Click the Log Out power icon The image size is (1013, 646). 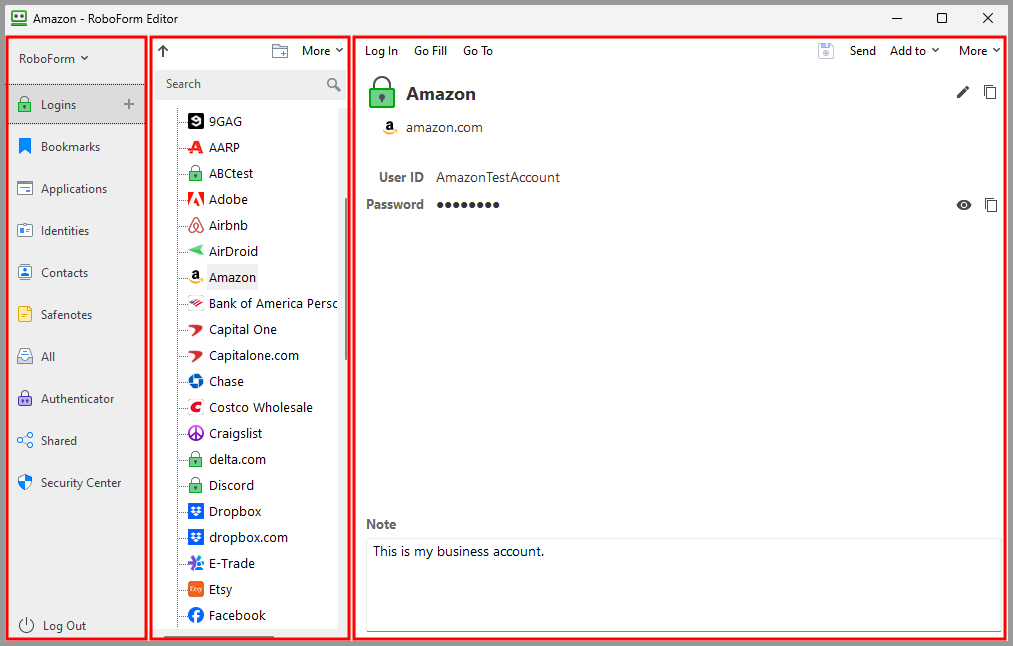[x=26, y=625]
